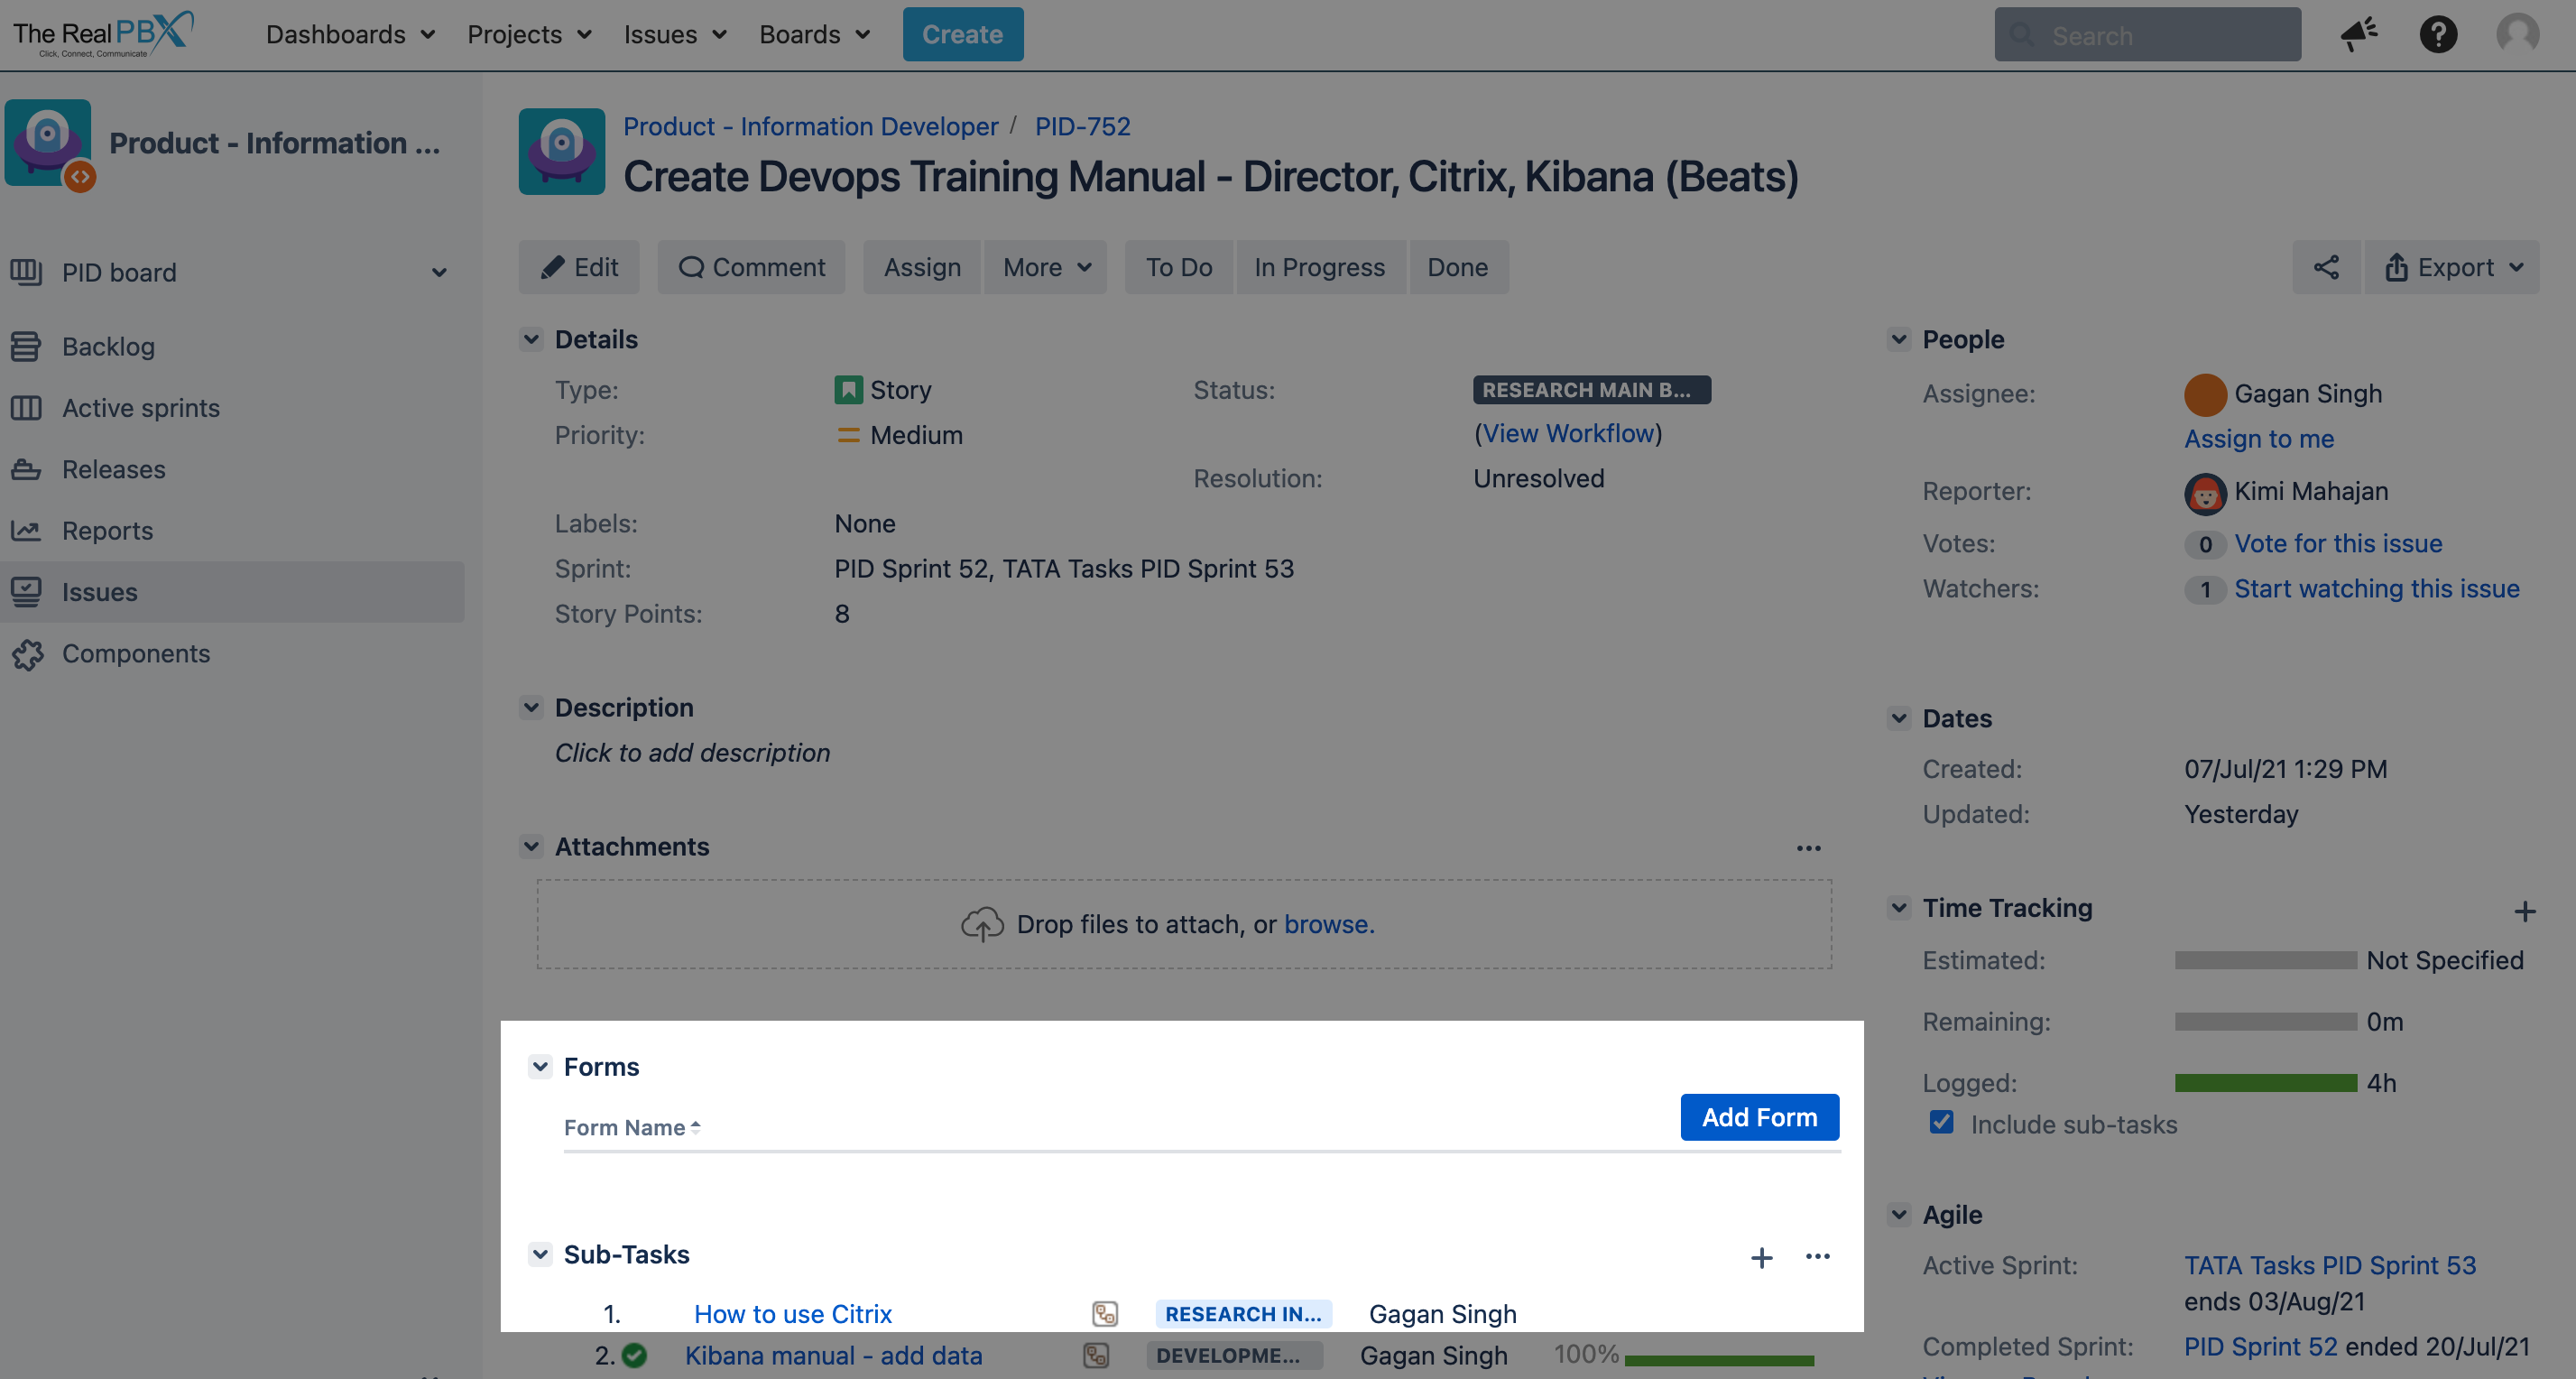
Task: Click The Real PBX logo
Action: pyautogui.click(x=103, y=35)
